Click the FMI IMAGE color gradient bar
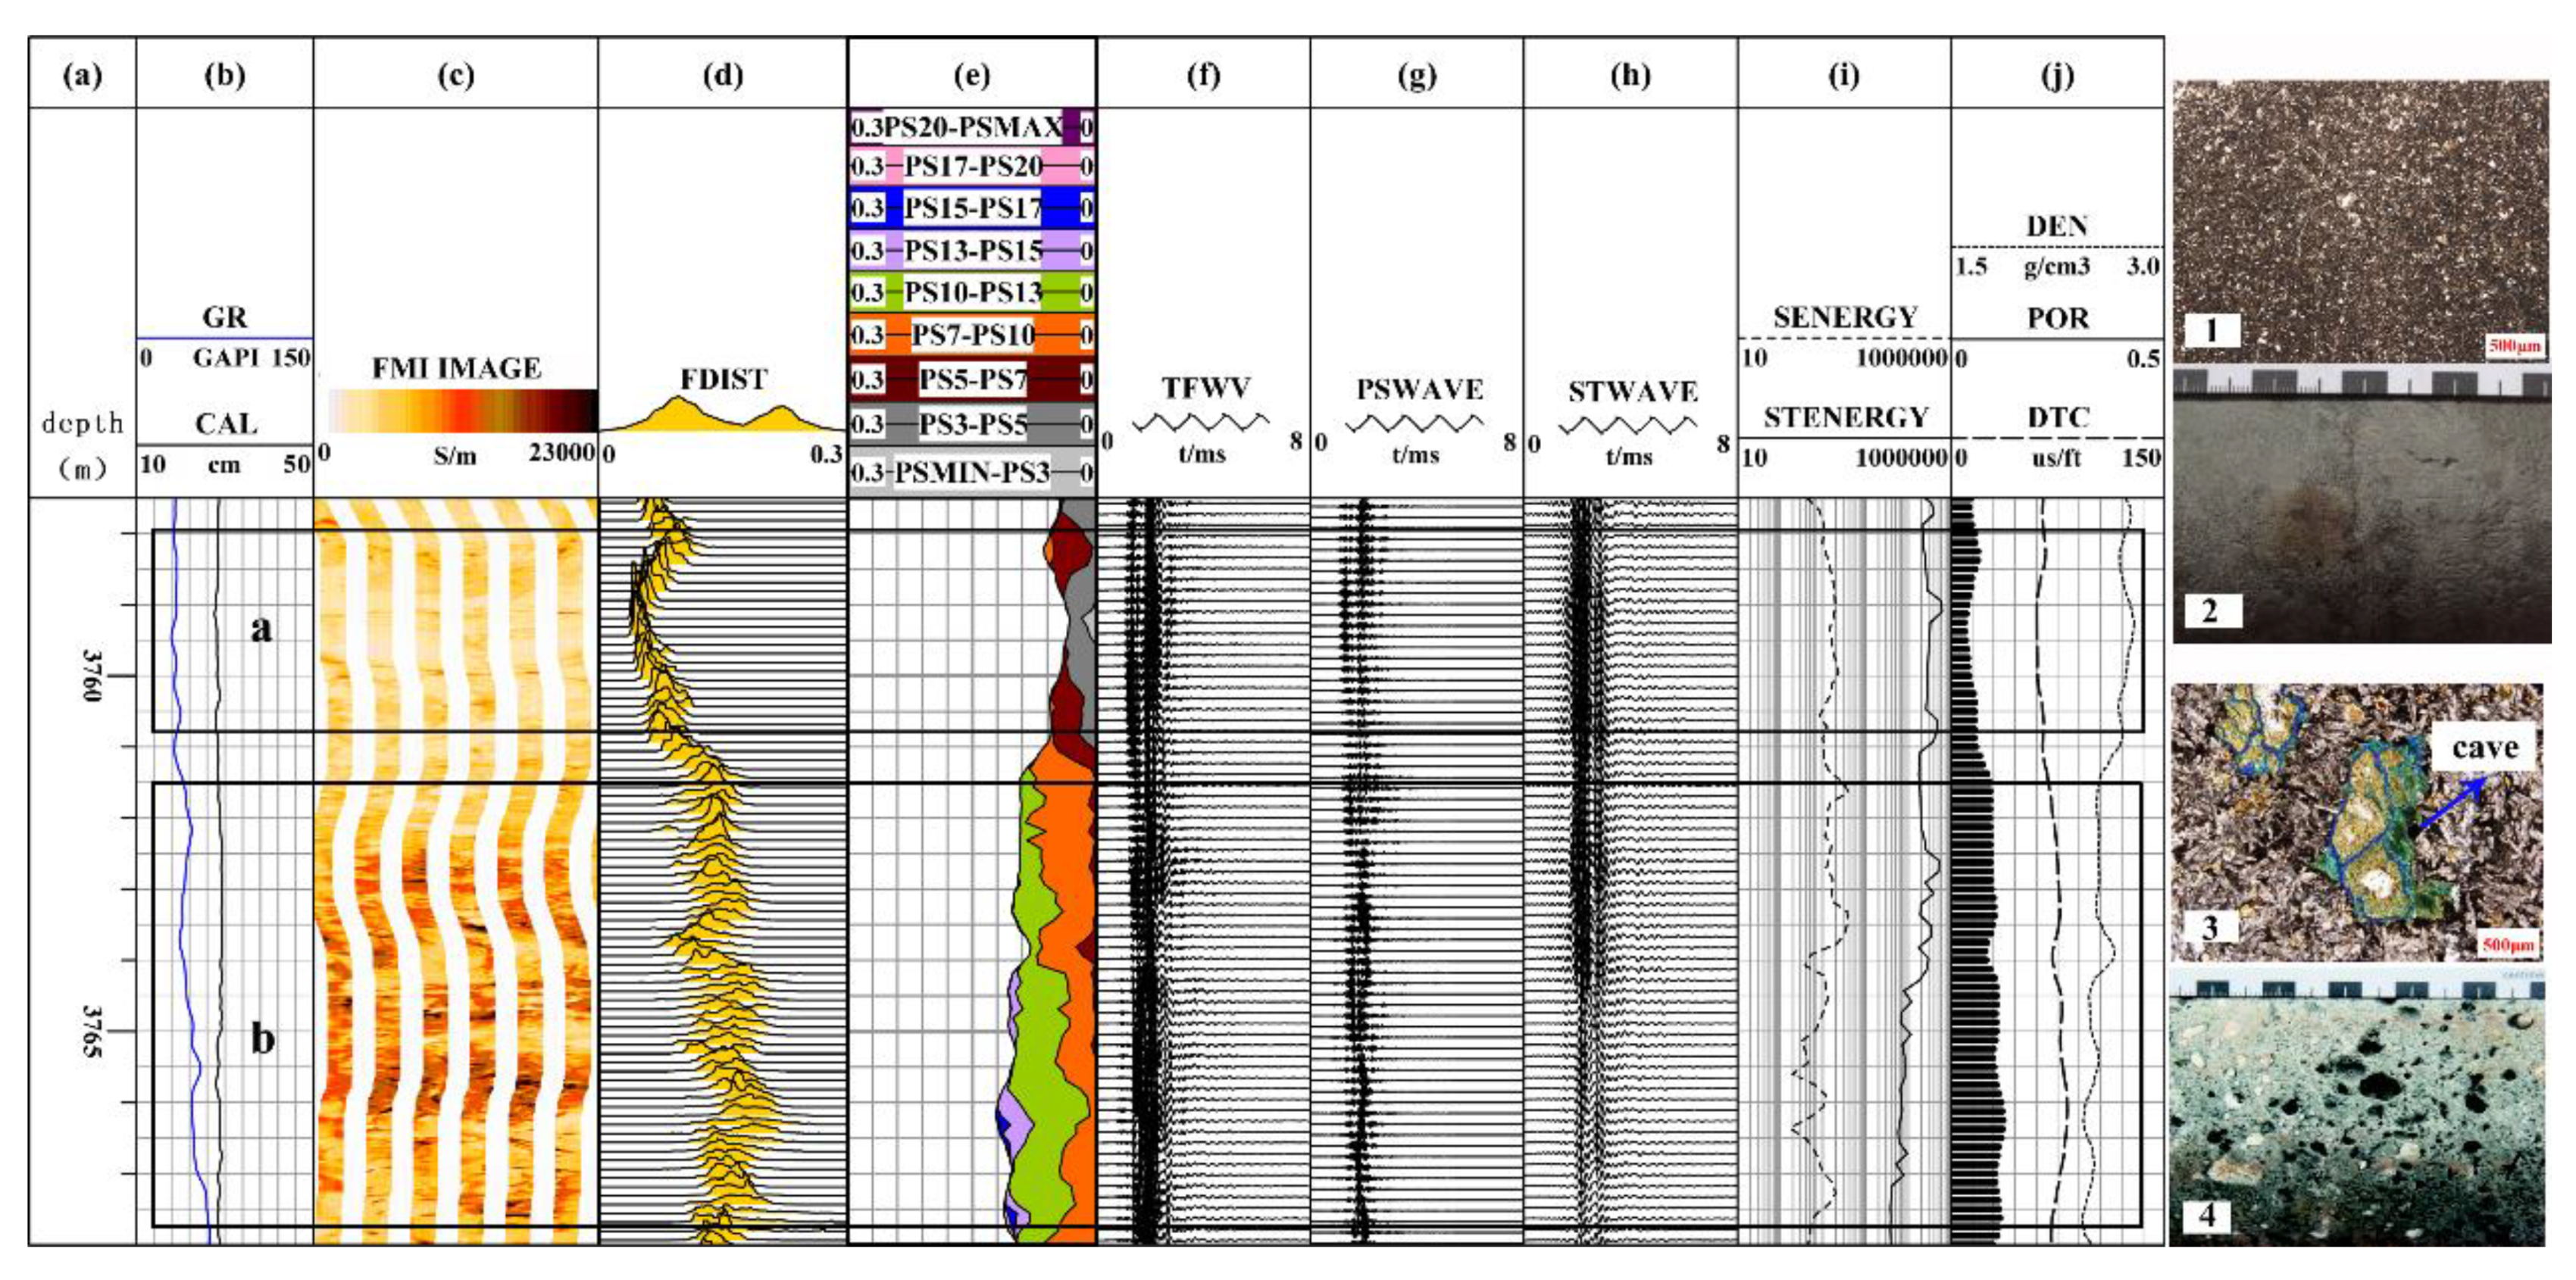Image resolution: width=2576 pixels, height=1280 pixels. pyautogui.click(x=462, y=410)
